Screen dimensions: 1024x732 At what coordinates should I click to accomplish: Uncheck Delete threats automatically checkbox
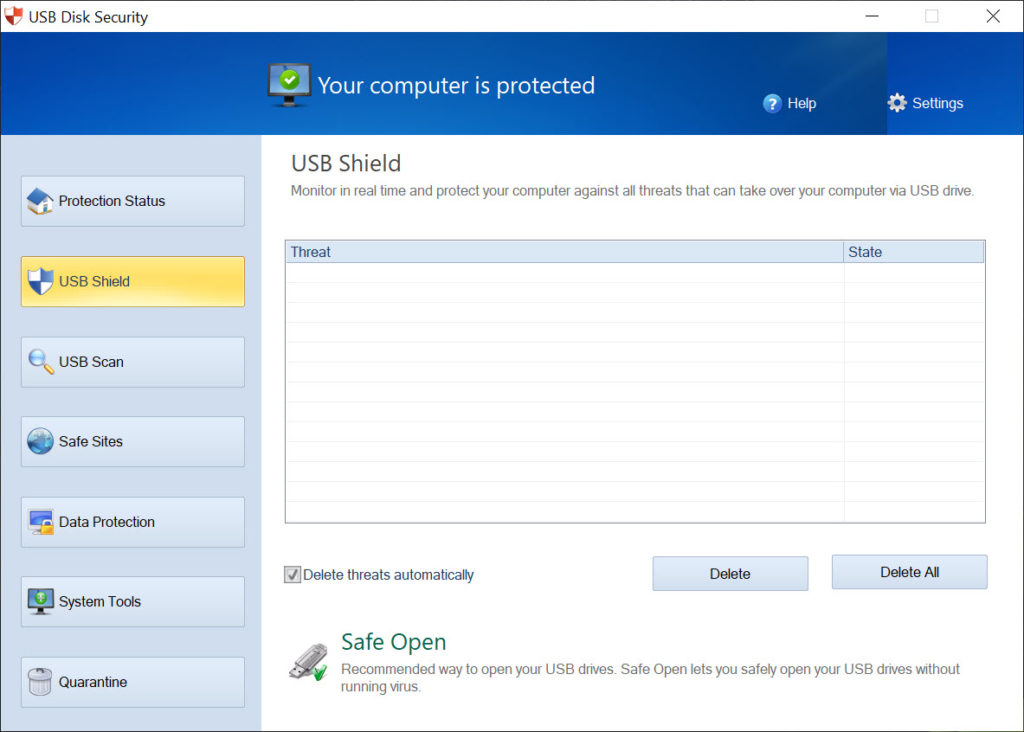click(293, 575)
